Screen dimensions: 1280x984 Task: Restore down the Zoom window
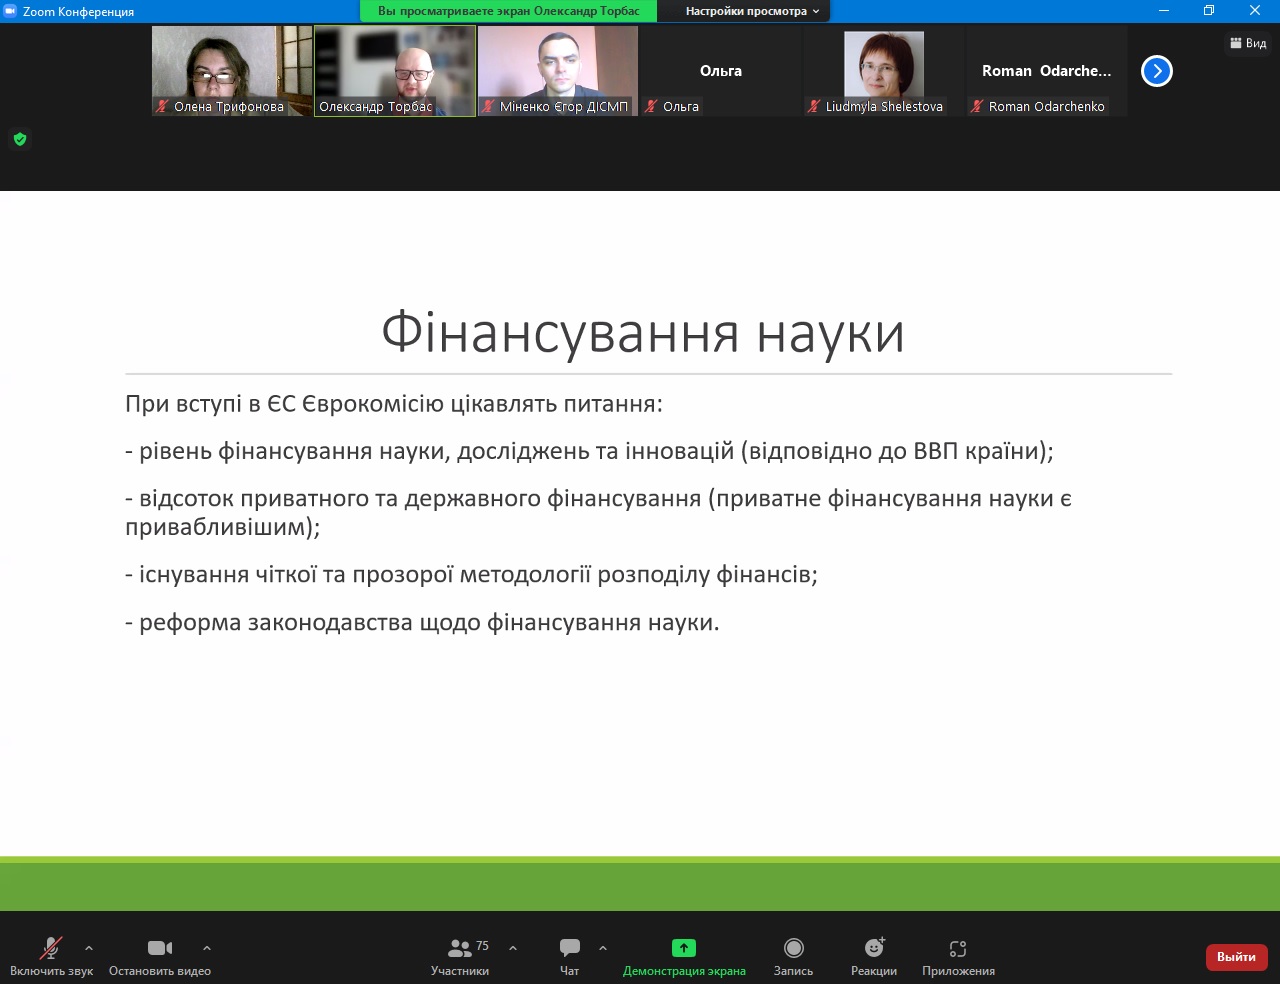[1209, 11]
